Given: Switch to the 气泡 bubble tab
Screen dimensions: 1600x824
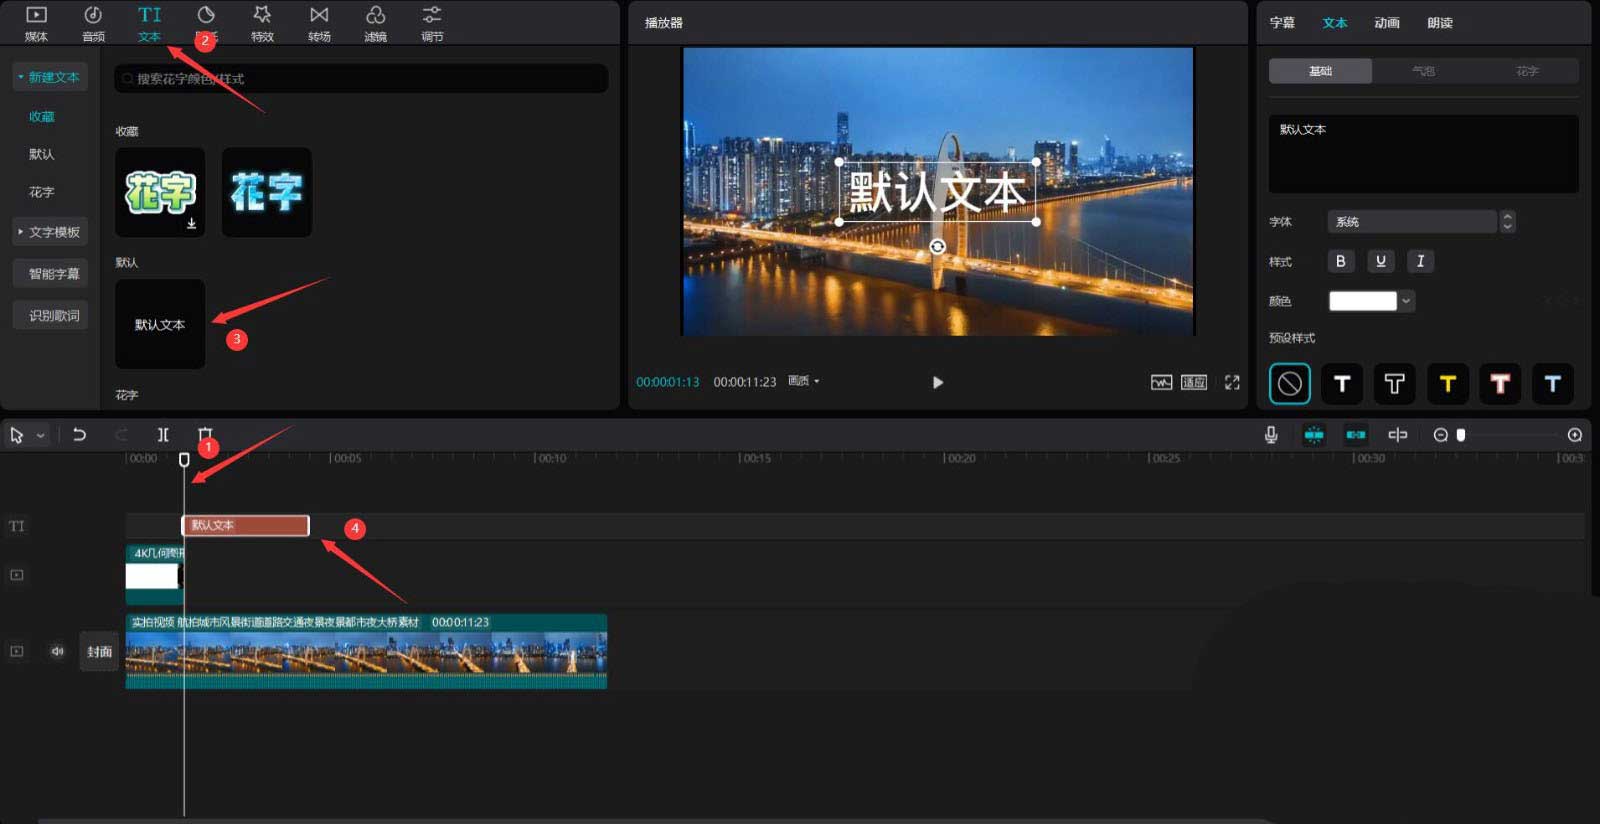Looking at the screenshot, I should coord(1423,71).
